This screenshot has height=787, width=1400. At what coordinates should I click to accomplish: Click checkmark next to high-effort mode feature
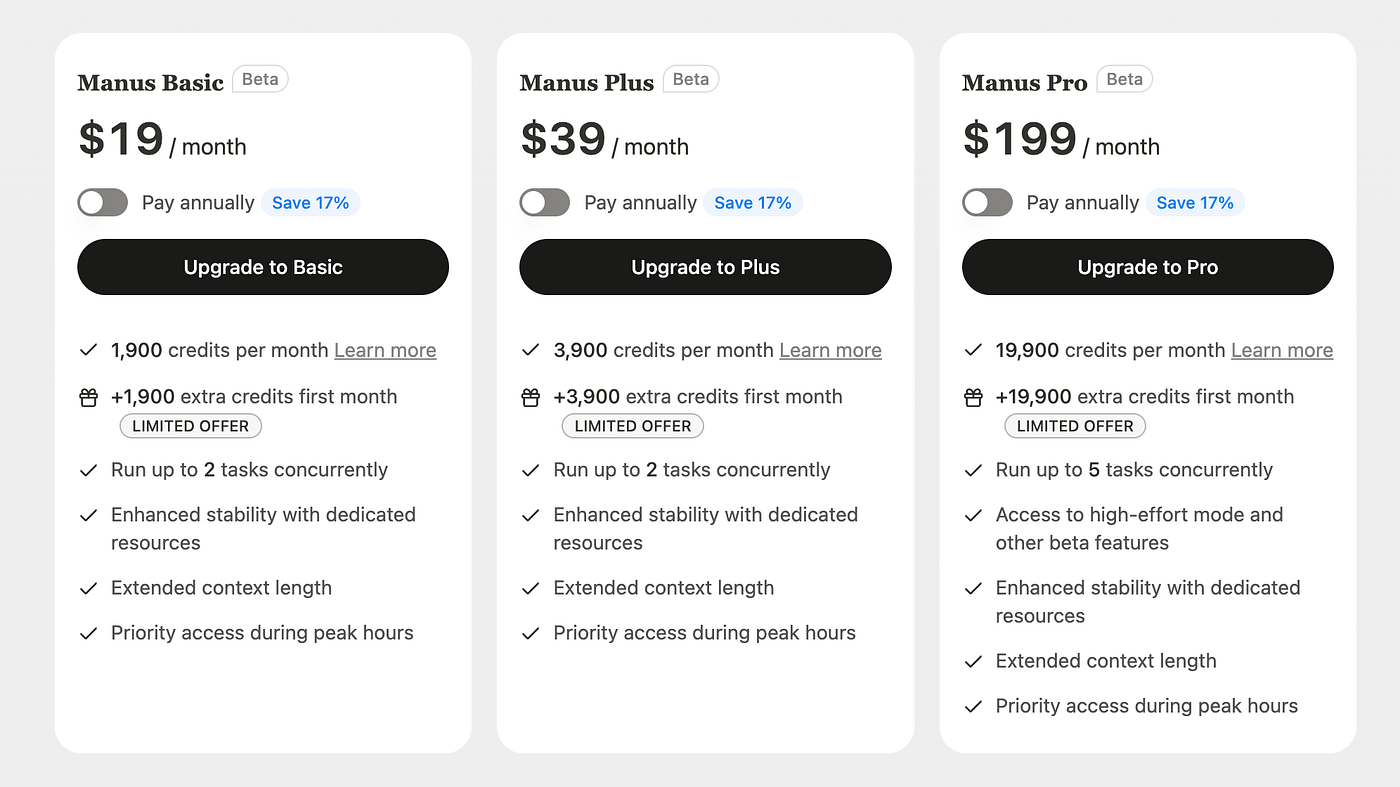973,516
